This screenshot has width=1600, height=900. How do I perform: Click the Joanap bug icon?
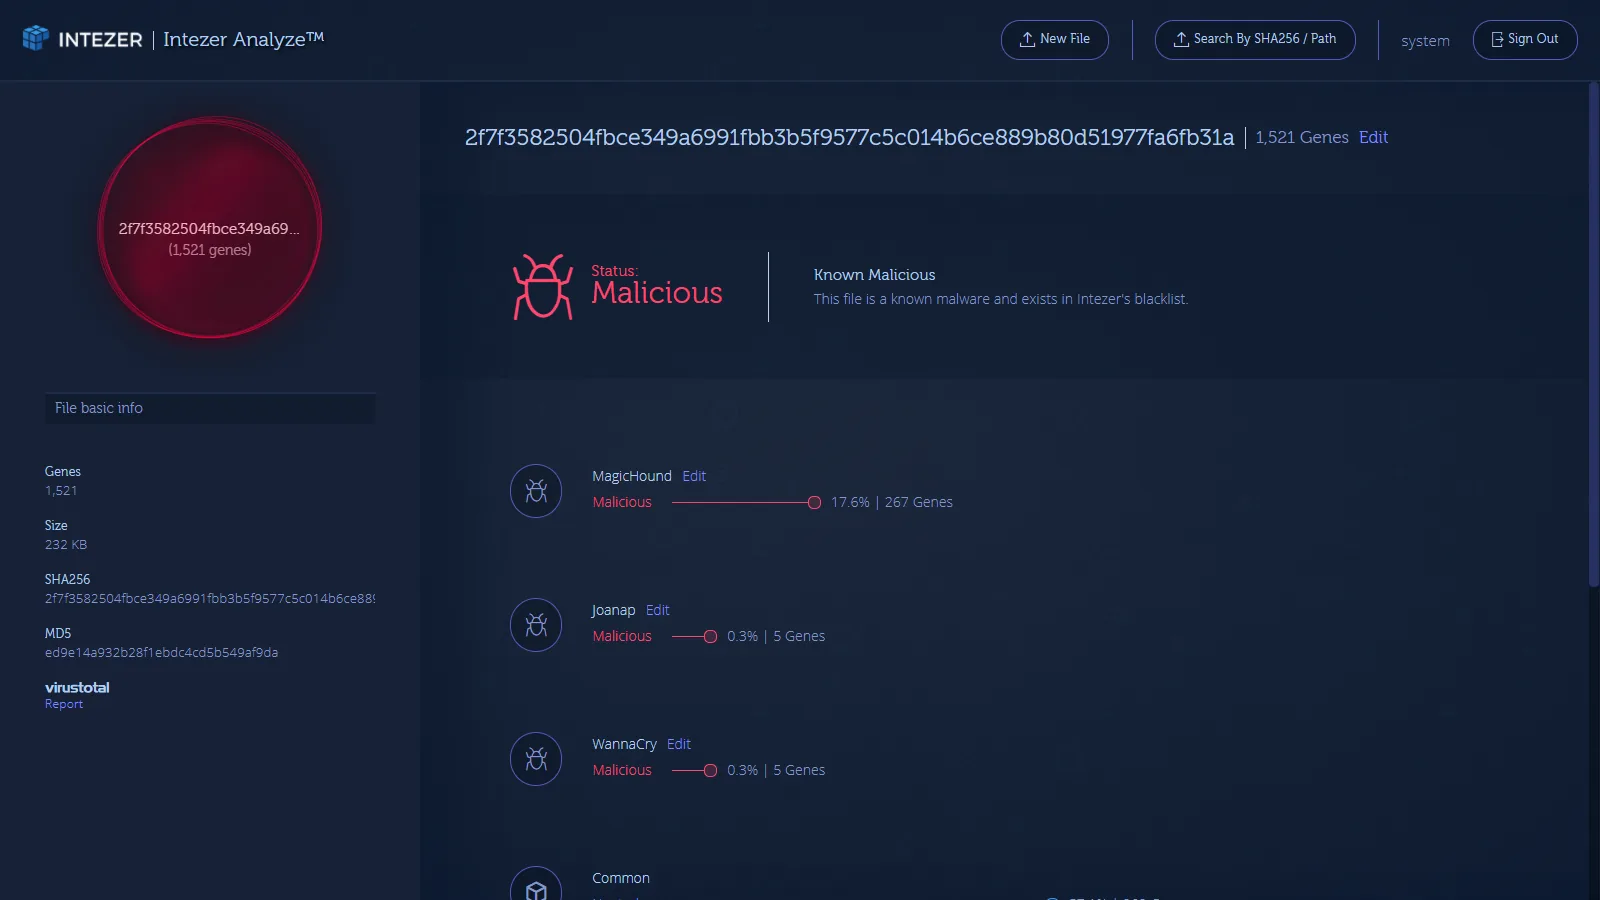pos(536,625)
